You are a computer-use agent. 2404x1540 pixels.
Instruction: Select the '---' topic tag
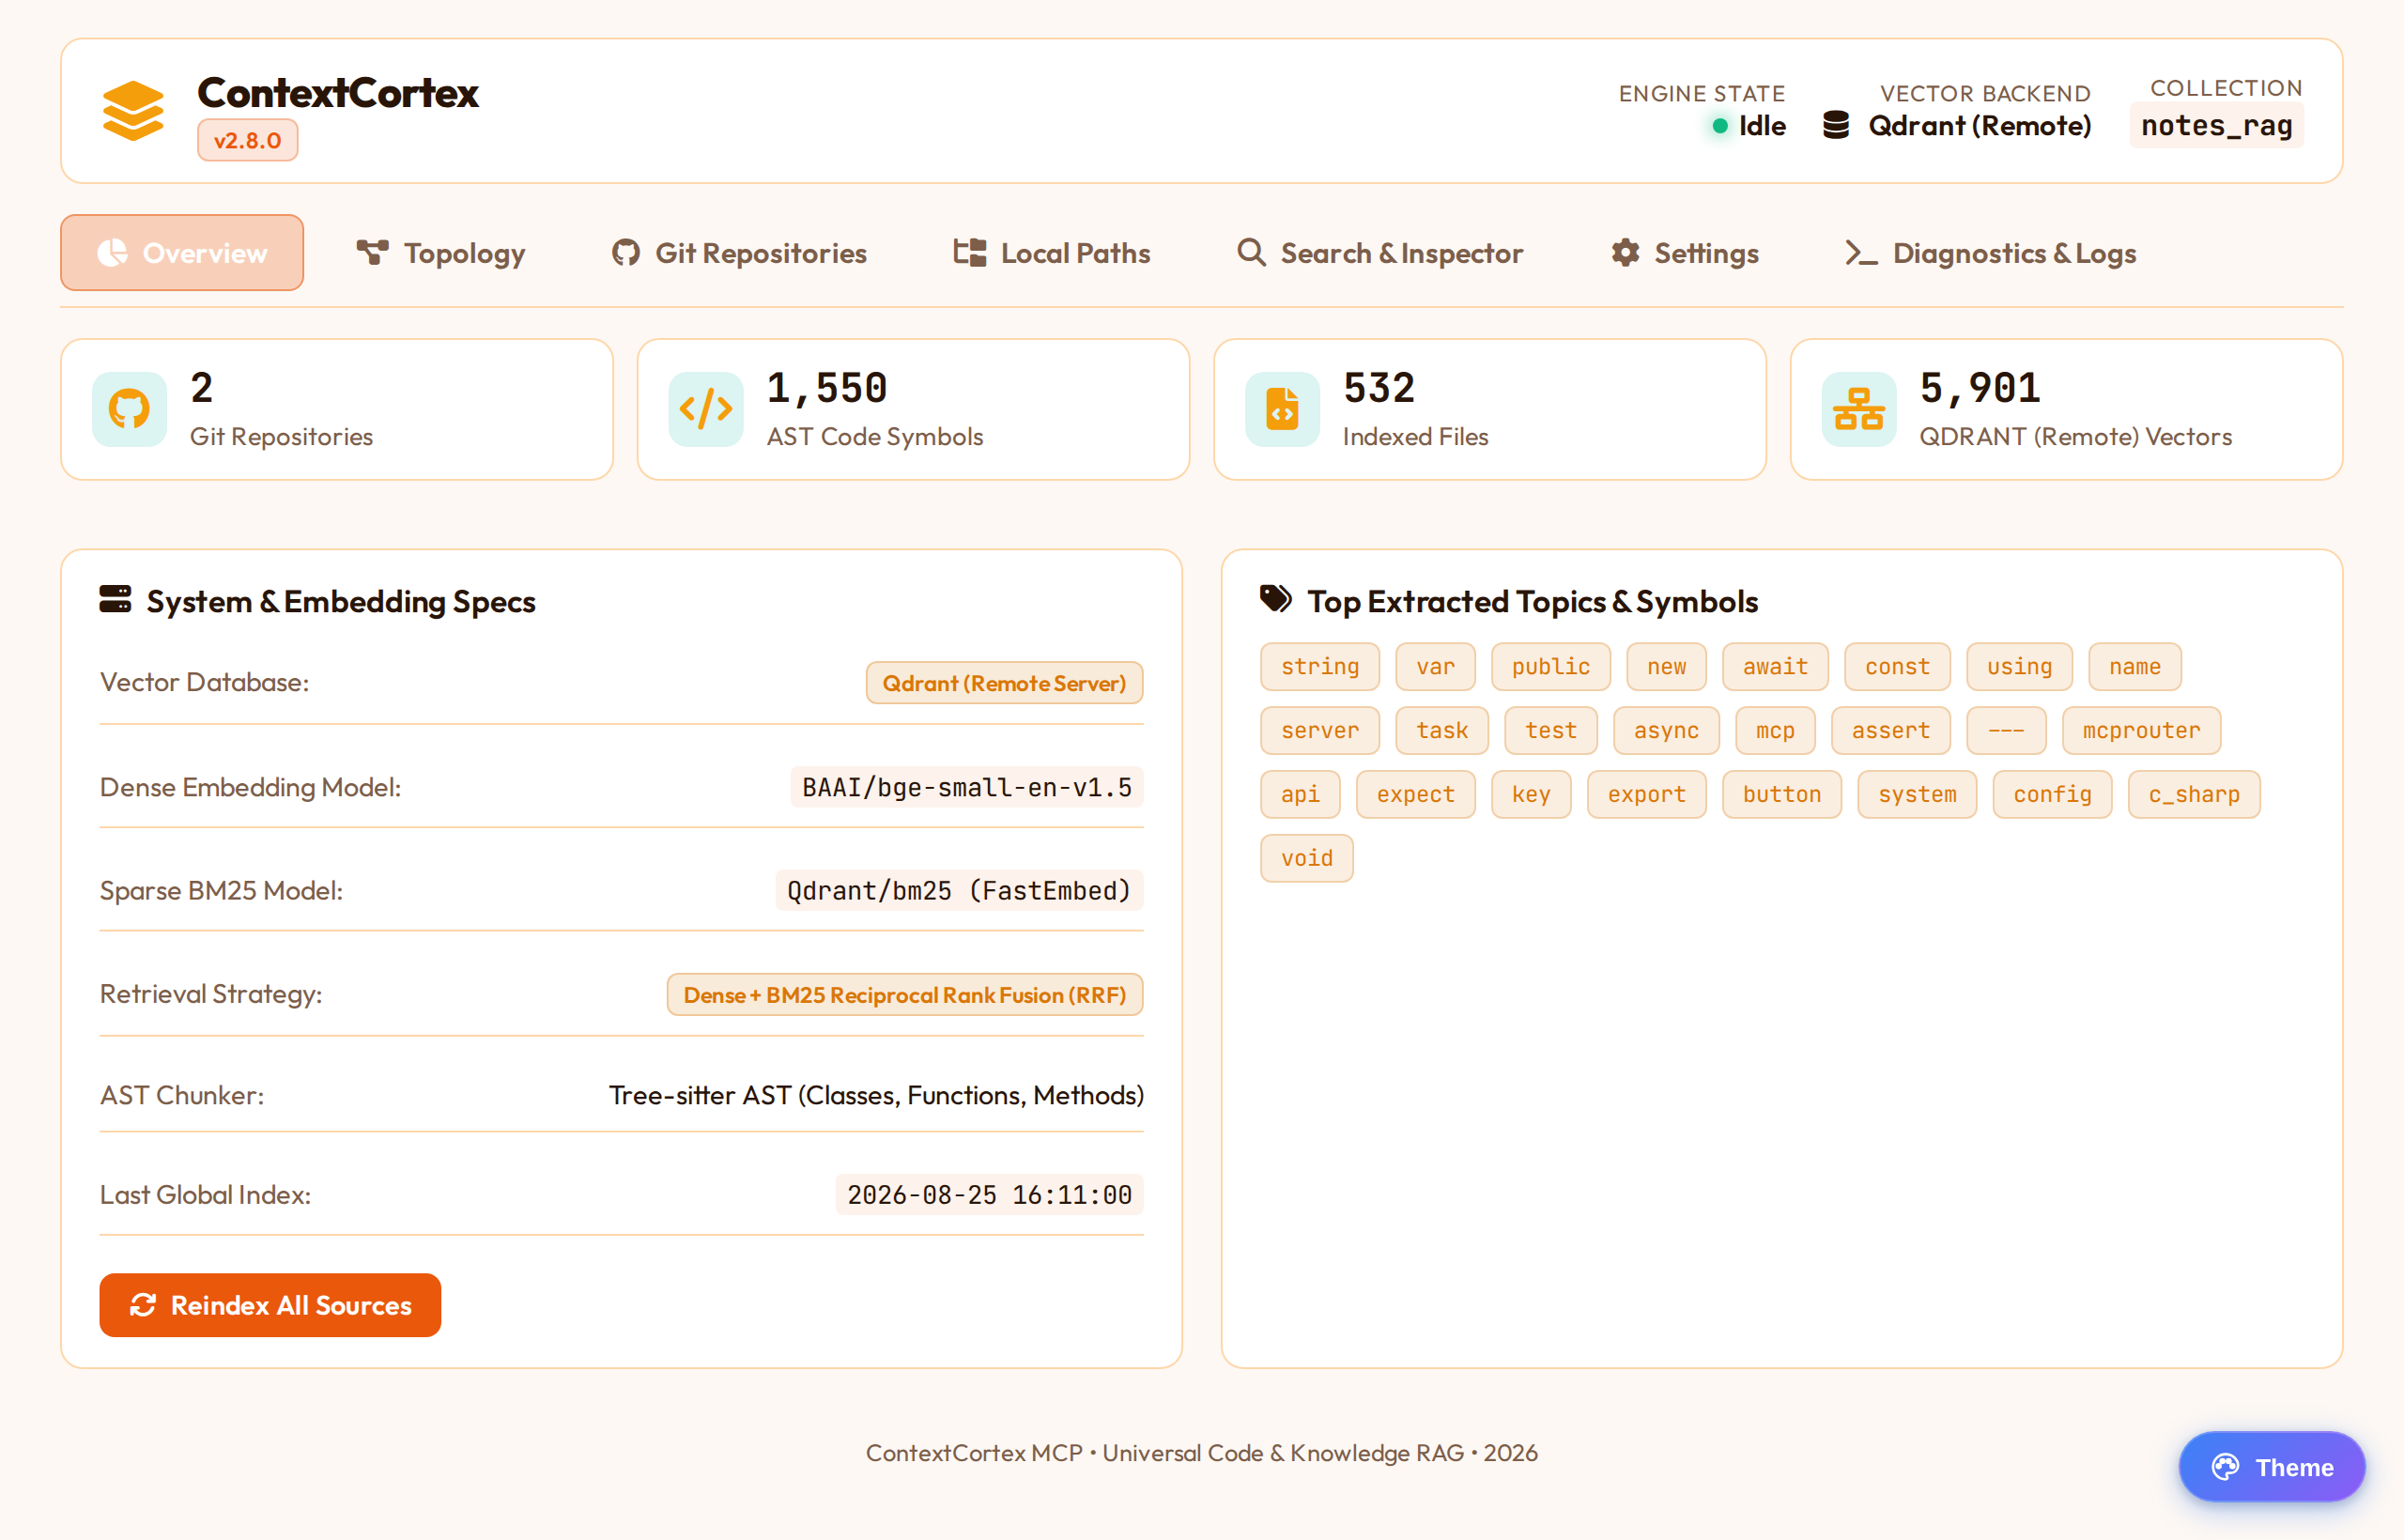pos(2006,731)
